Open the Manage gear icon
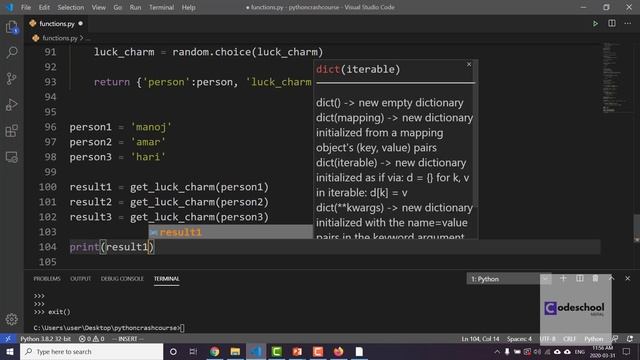The height and width of the screenshot is (360, 640). point(12,319)
